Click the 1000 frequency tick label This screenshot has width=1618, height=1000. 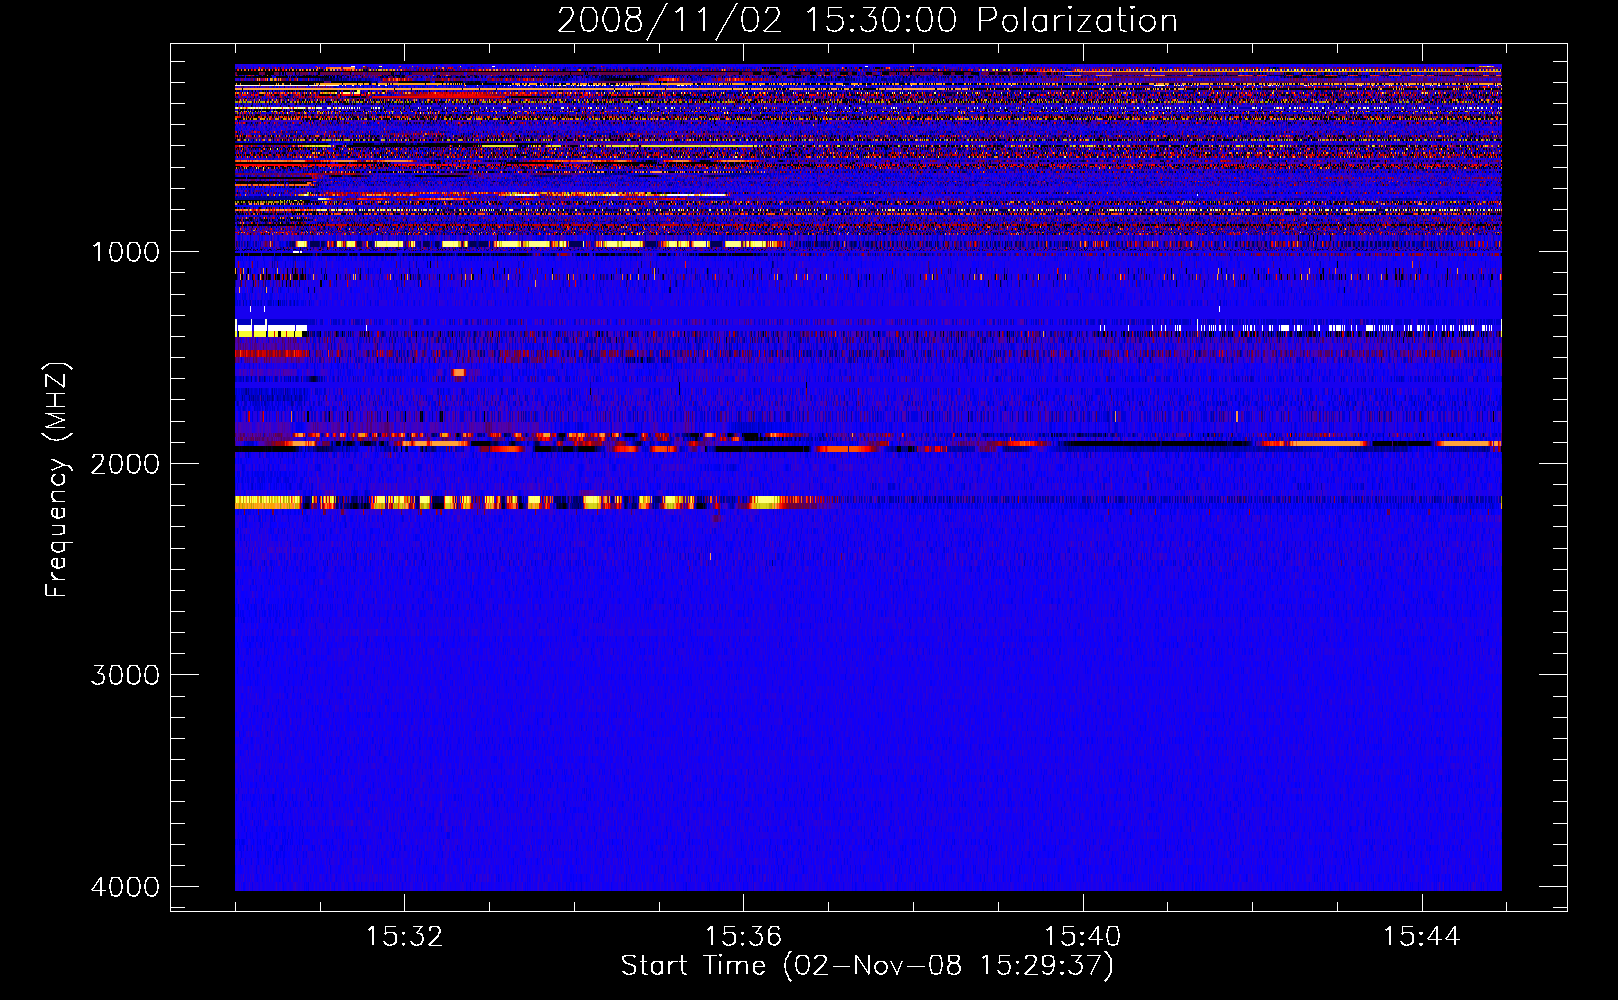(x=125, y=251)
